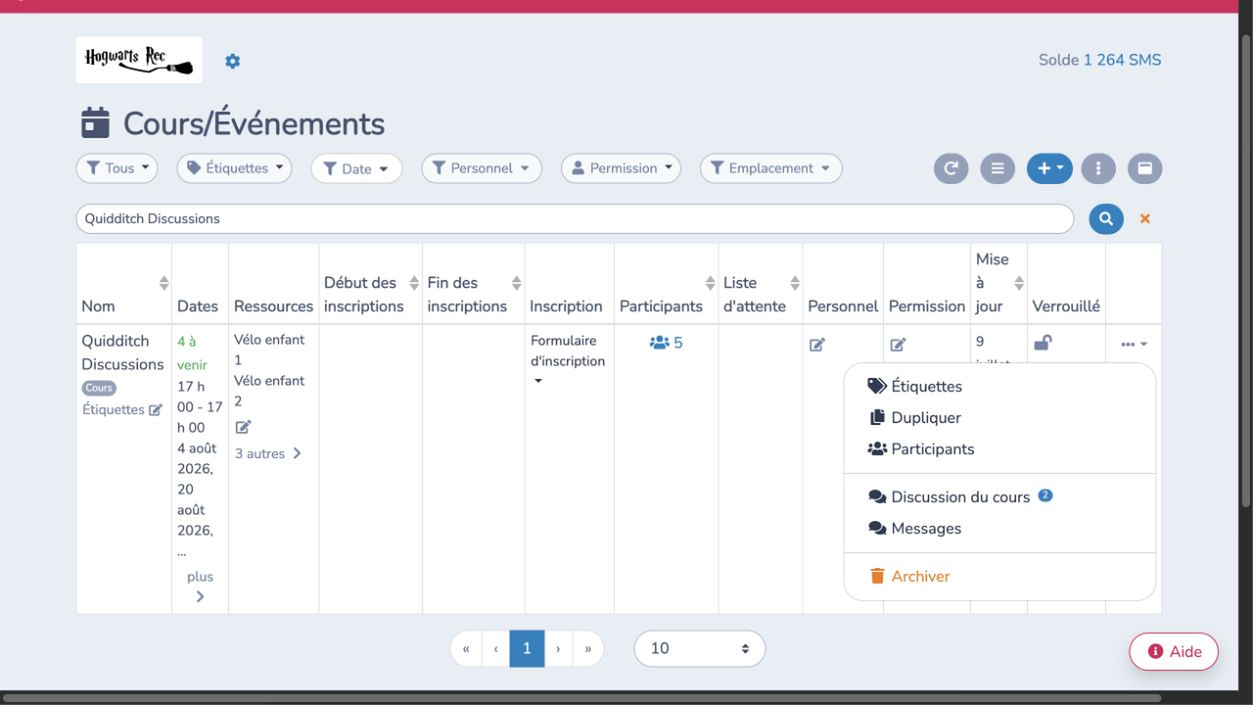Viewport: 1253px width, 705px height.
Task: Expand the Étiquettes filter dropdown
Action: (234, 168)
